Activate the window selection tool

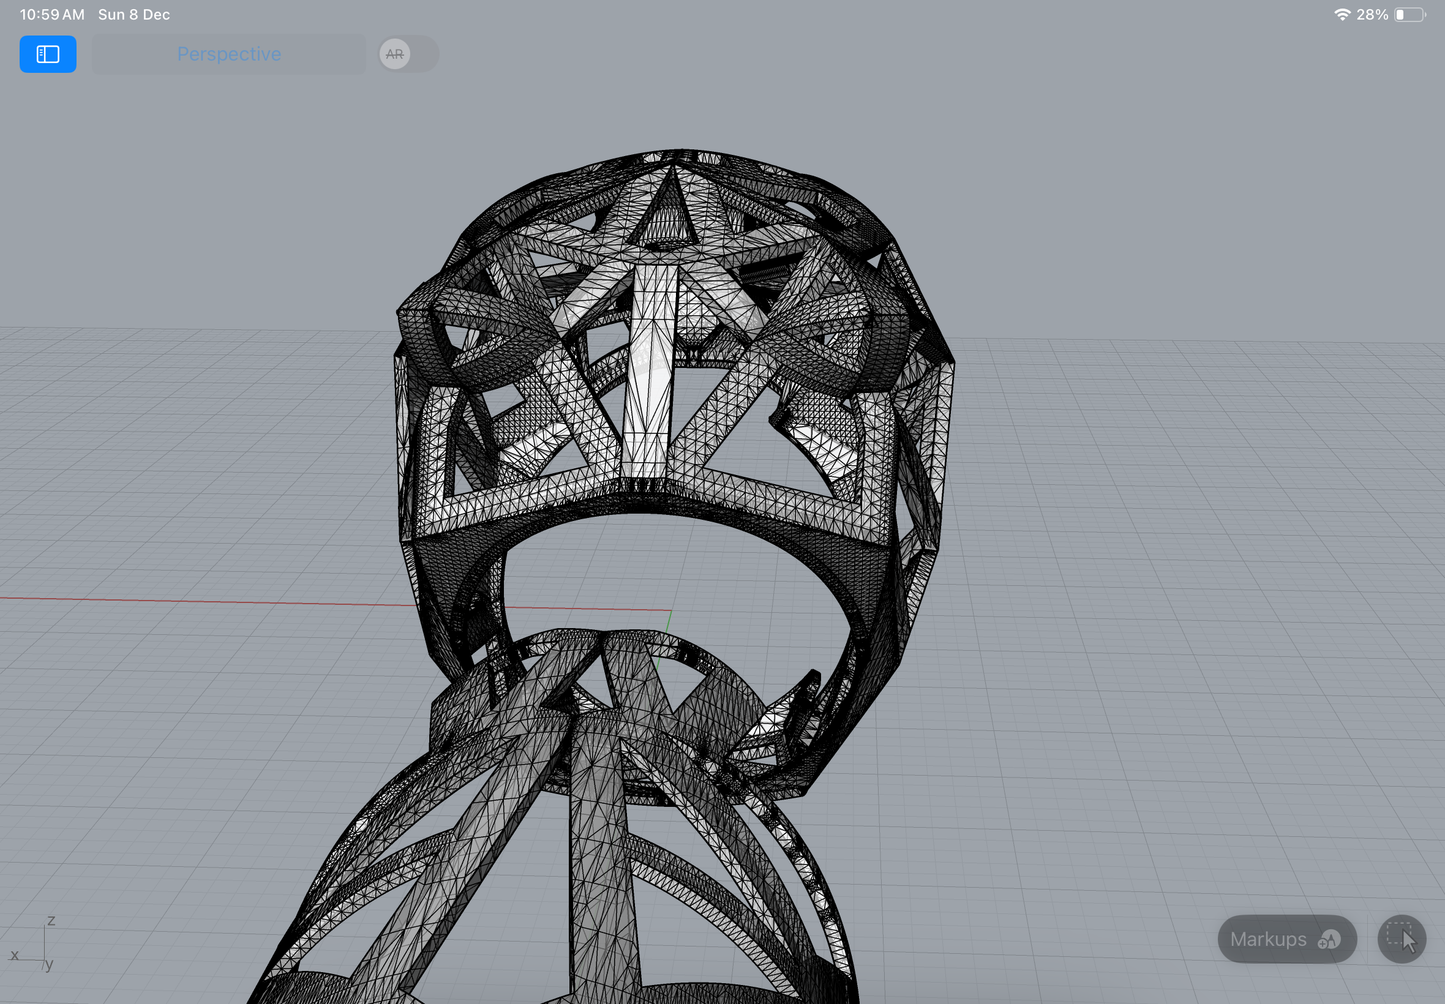pos(1401,939)
